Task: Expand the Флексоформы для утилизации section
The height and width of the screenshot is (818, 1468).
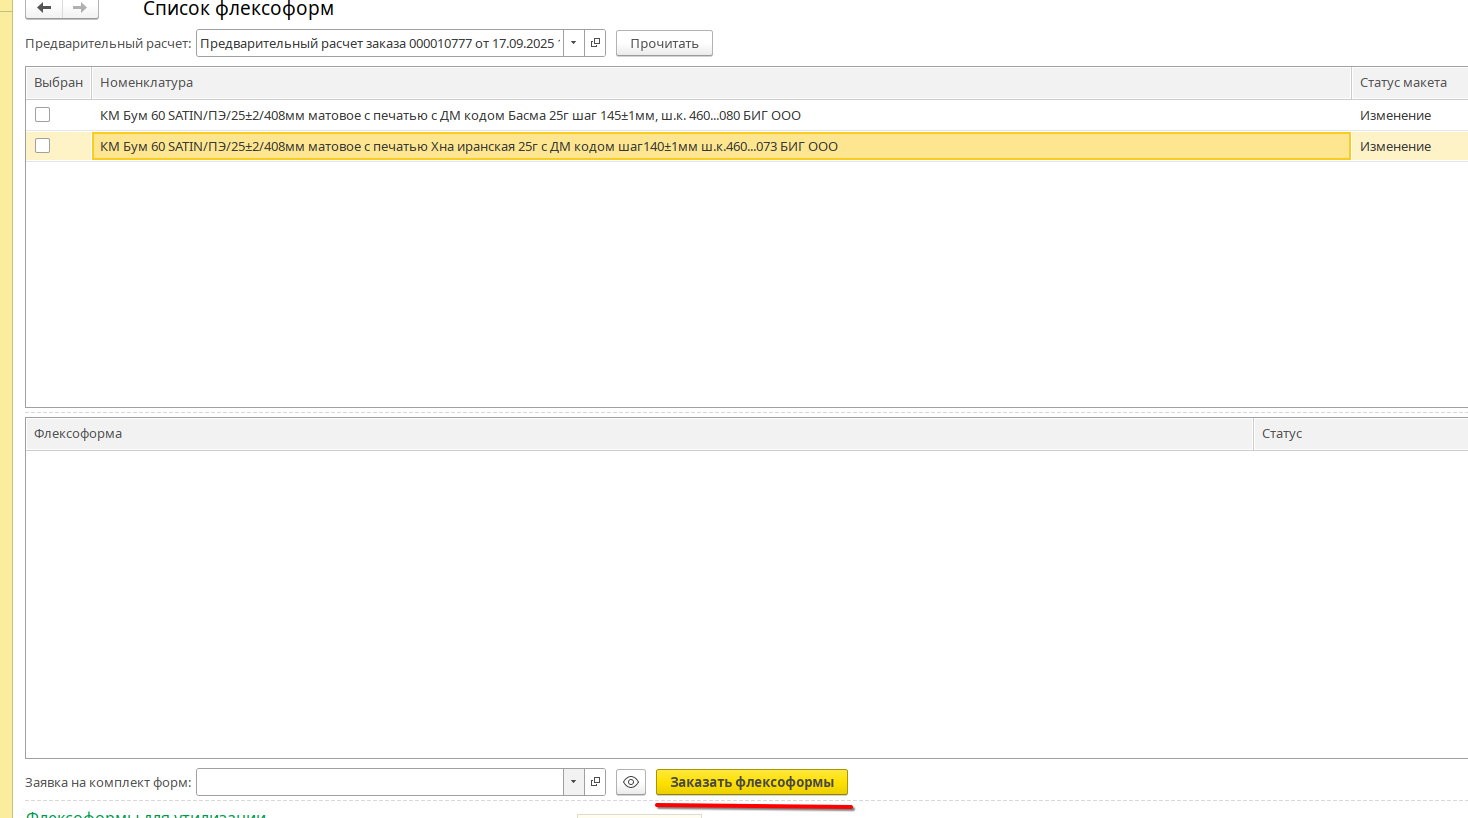Action: point(145,814)
